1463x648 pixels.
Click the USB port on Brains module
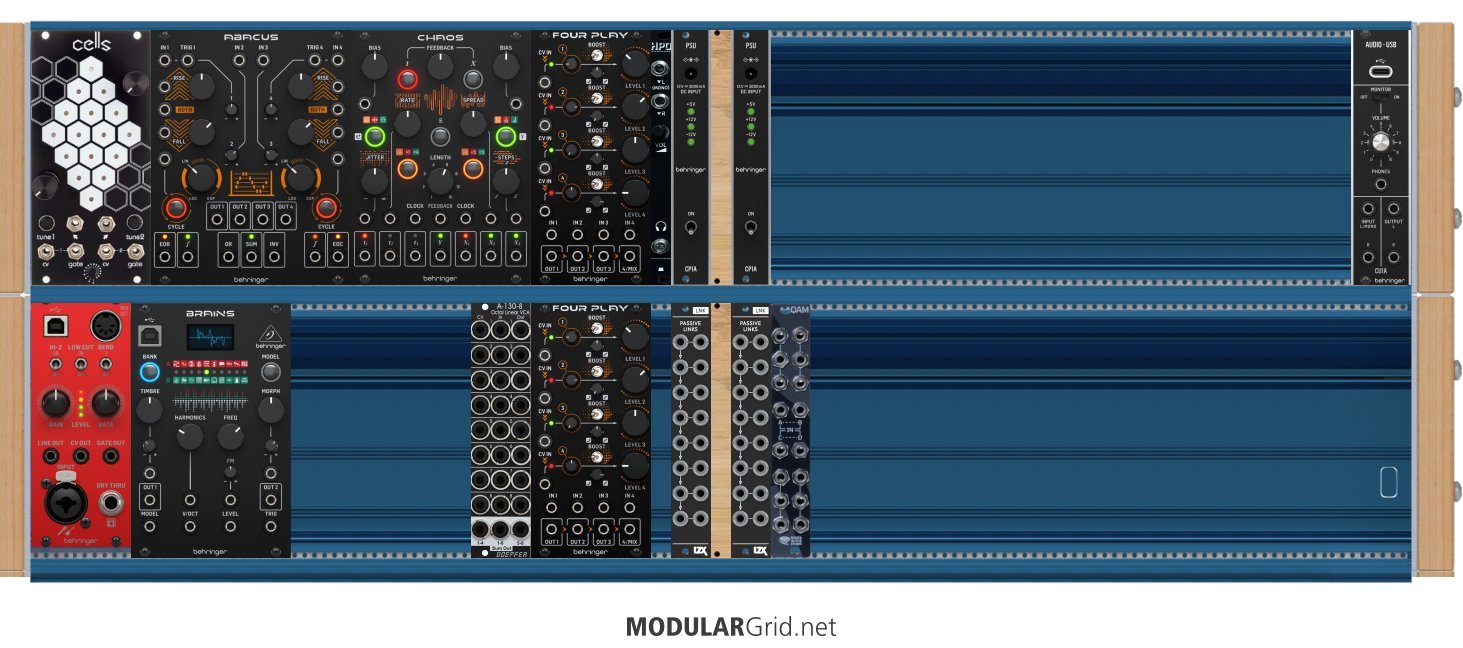click(150, 335)
